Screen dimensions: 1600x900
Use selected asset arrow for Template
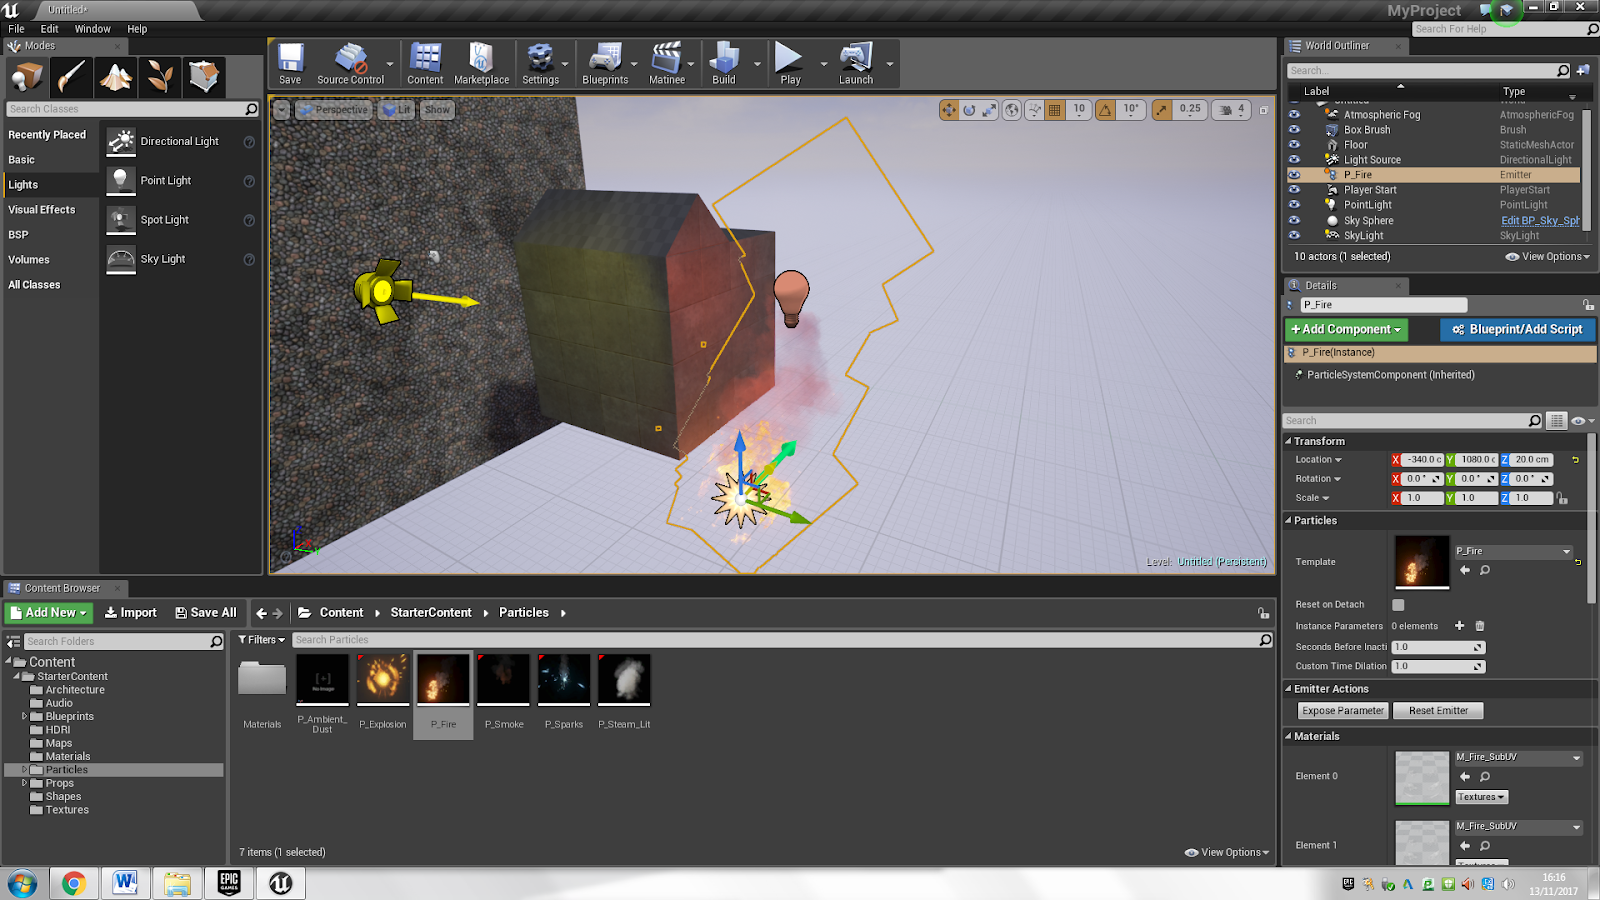[1465, 570]
